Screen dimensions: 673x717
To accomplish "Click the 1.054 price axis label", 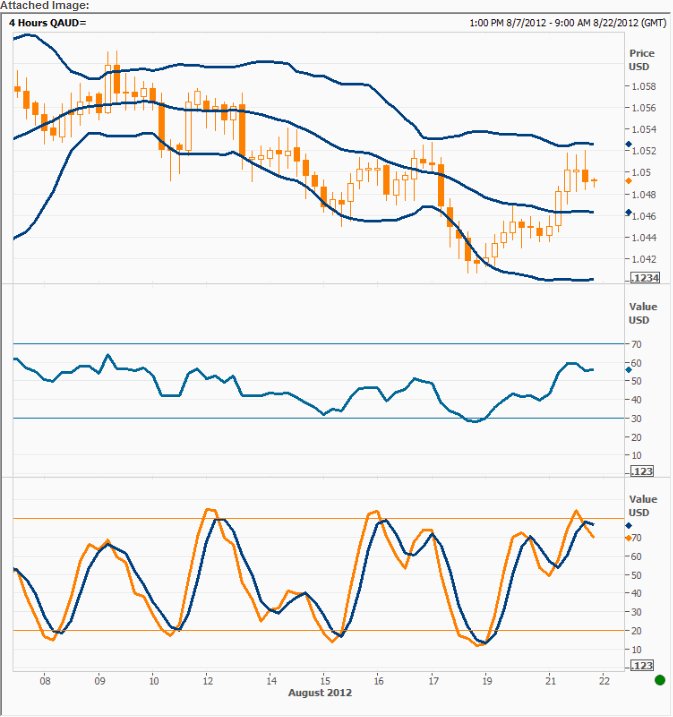I will pos(643,129).
